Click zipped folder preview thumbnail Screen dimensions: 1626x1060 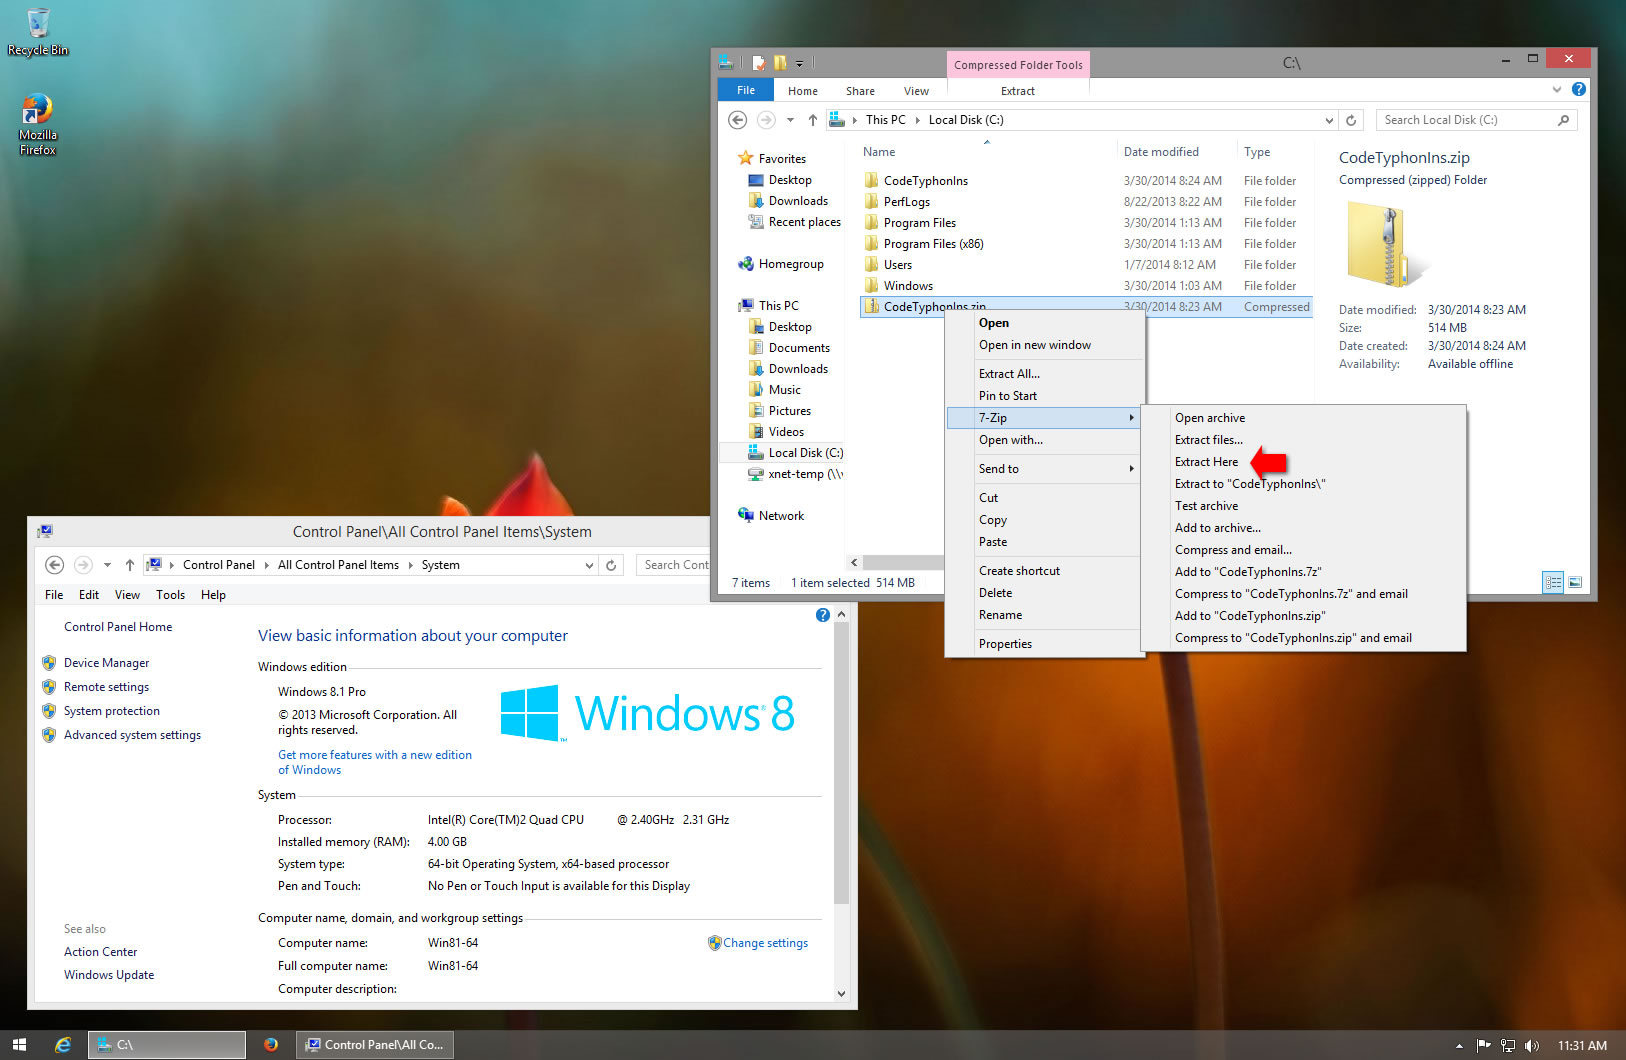point(1387,244)
